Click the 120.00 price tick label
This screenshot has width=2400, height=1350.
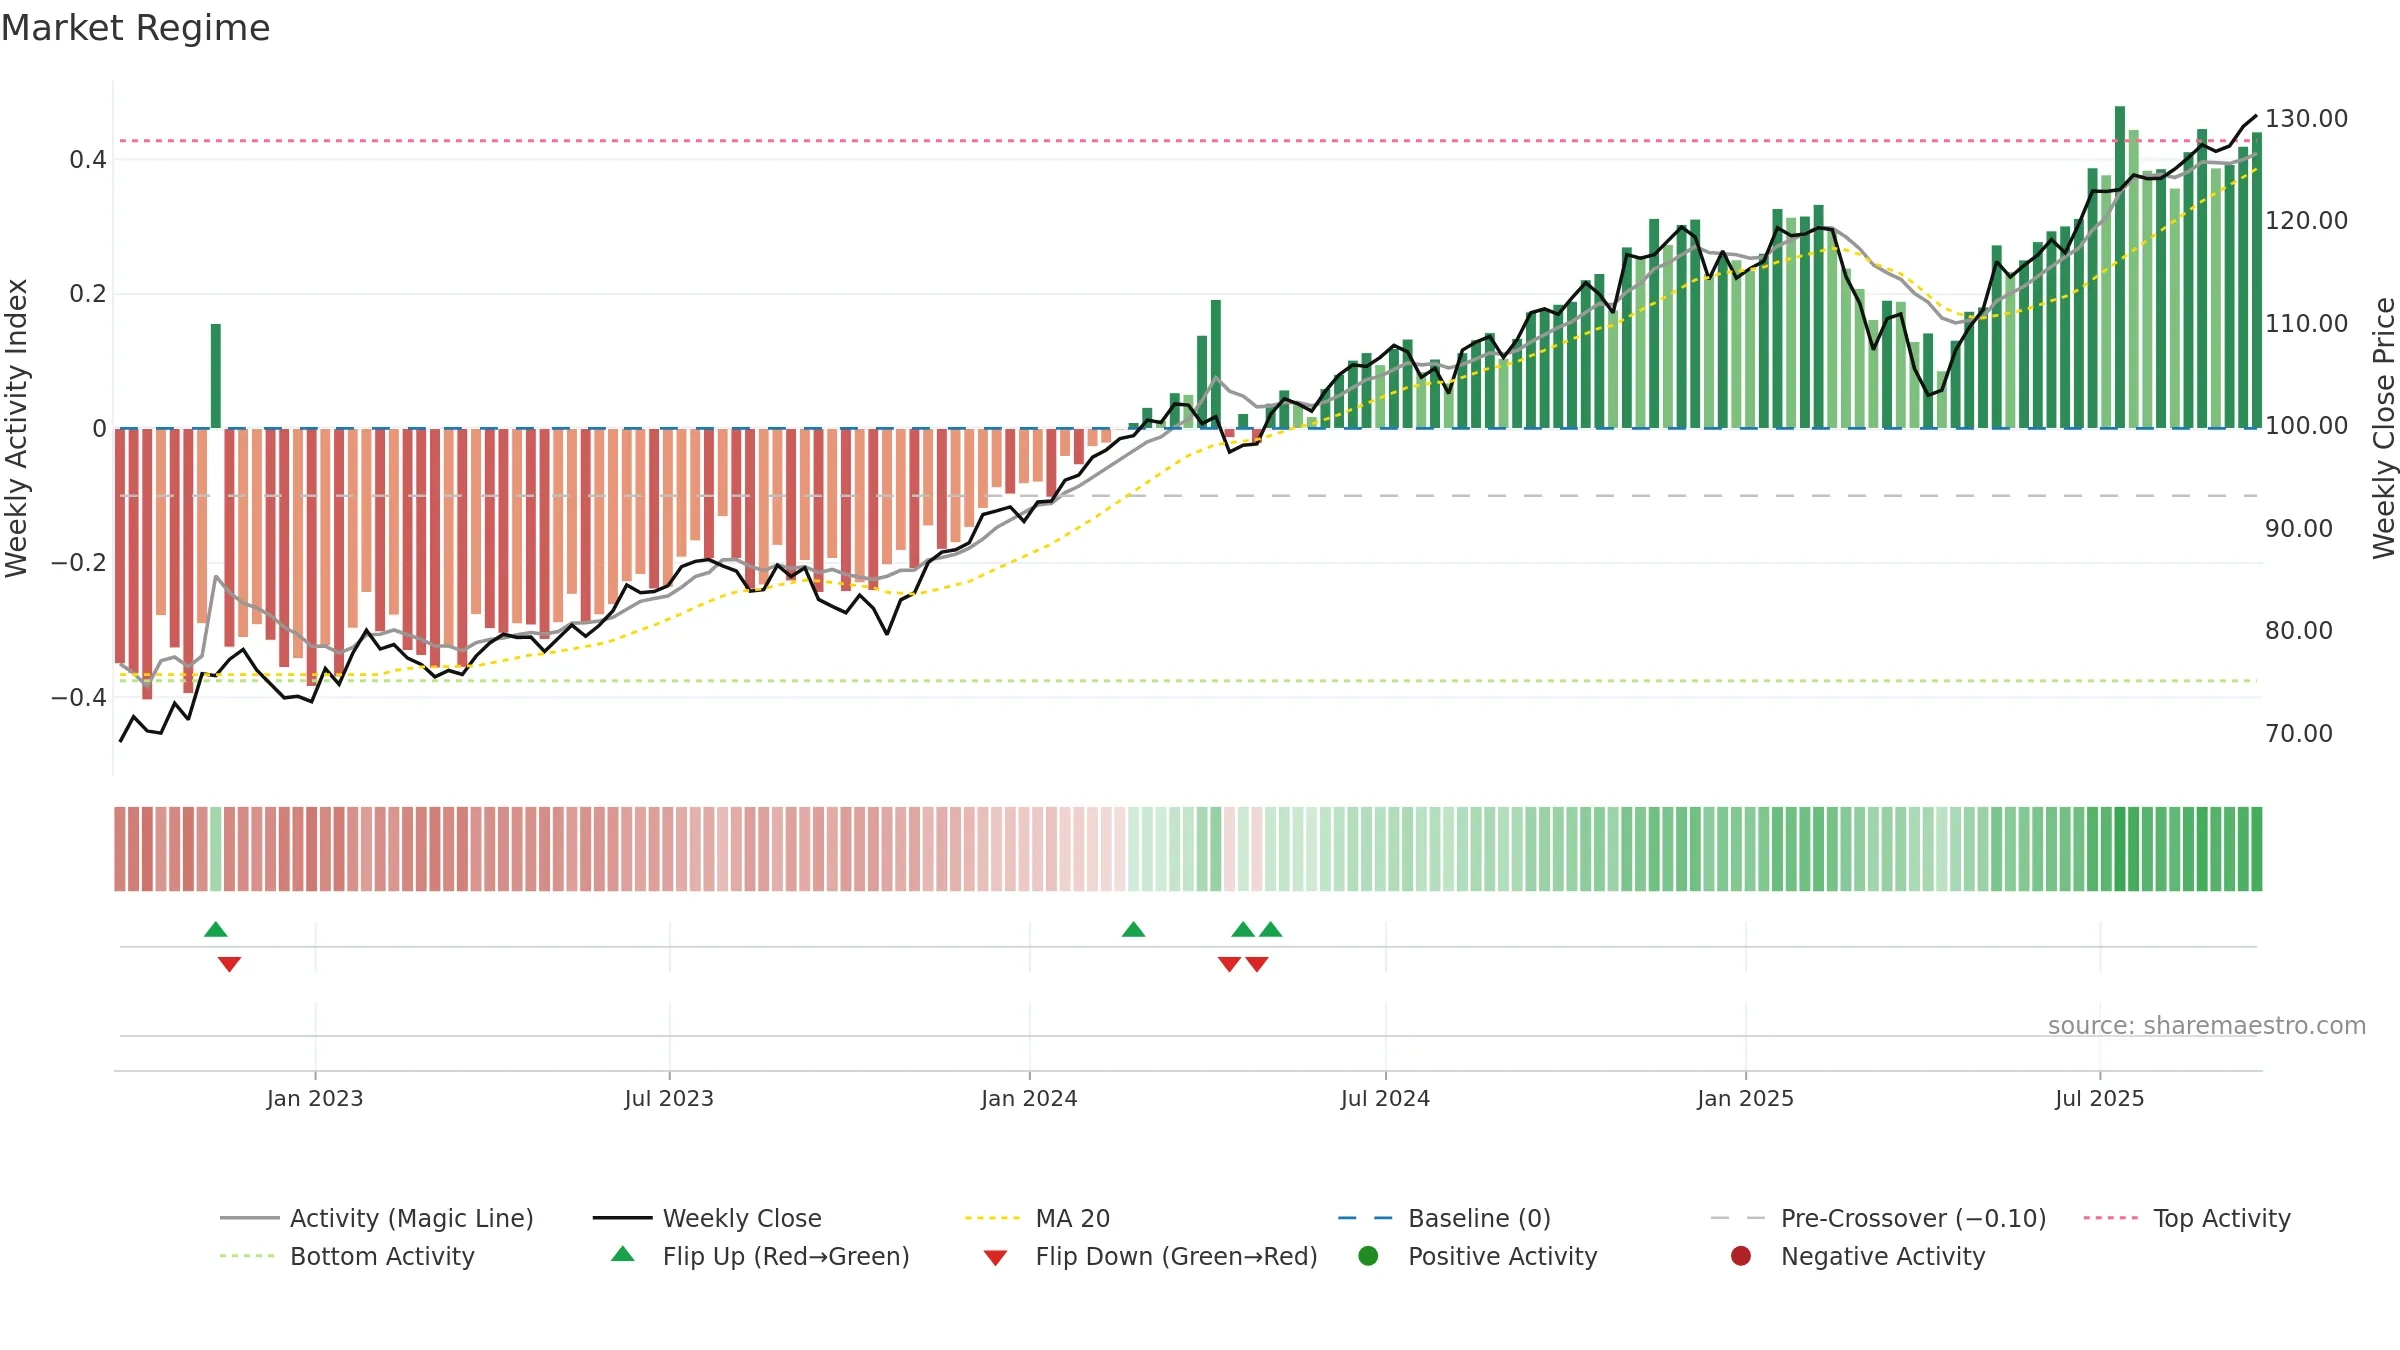click(2306, 220)
